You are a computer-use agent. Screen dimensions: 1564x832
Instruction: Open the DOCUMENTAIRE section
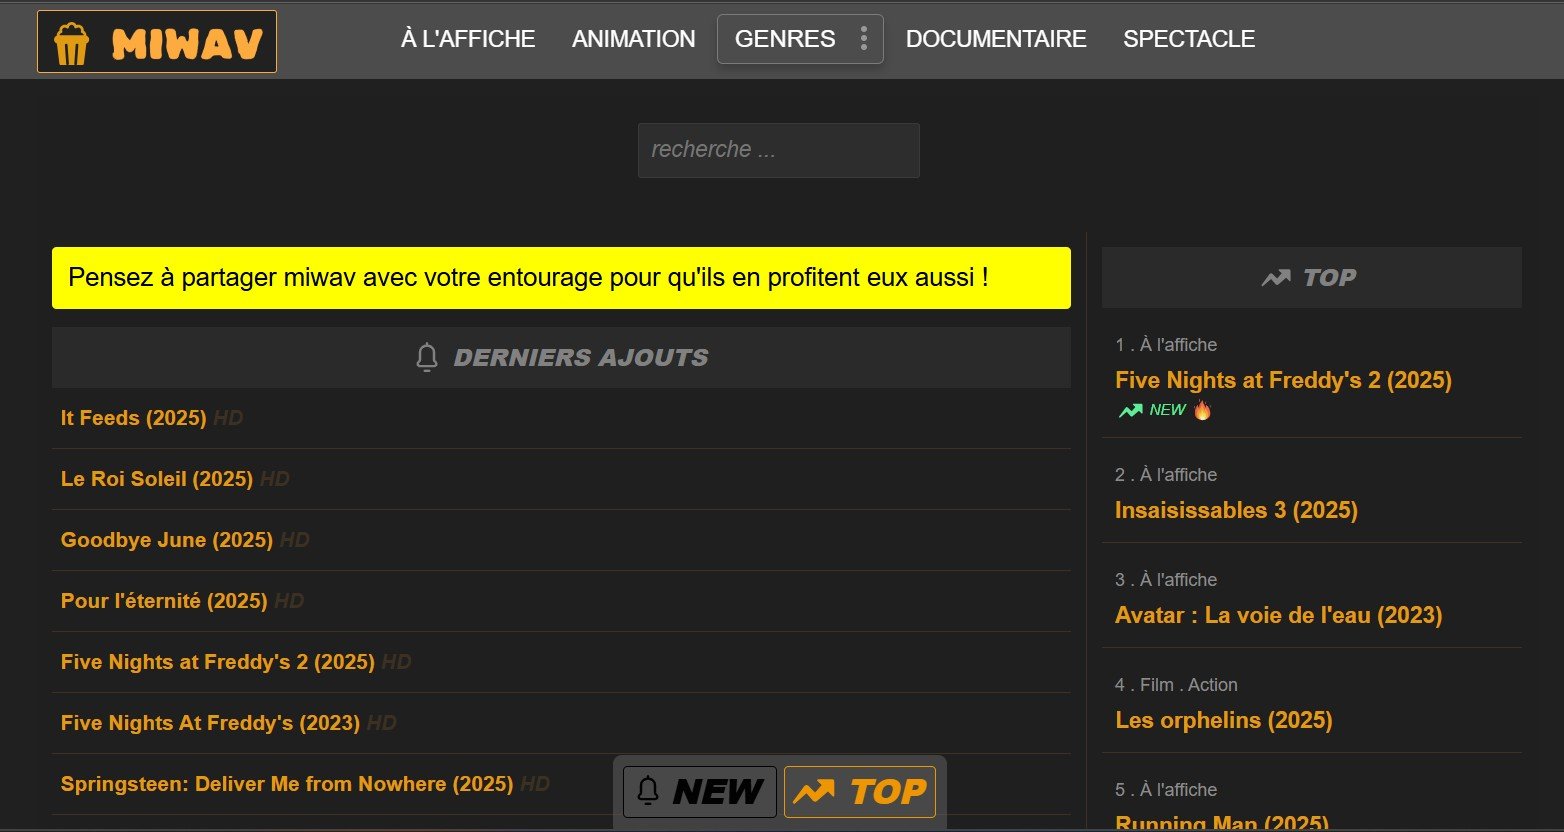(x=995, y=39)
